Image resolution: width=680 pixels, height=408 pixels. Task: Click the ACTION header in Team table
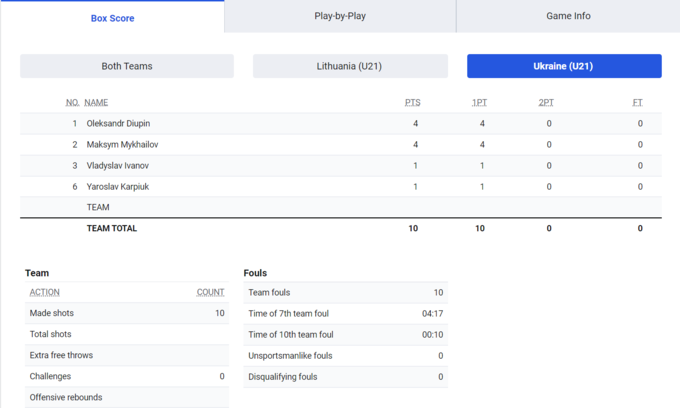(x=45, y=292)
